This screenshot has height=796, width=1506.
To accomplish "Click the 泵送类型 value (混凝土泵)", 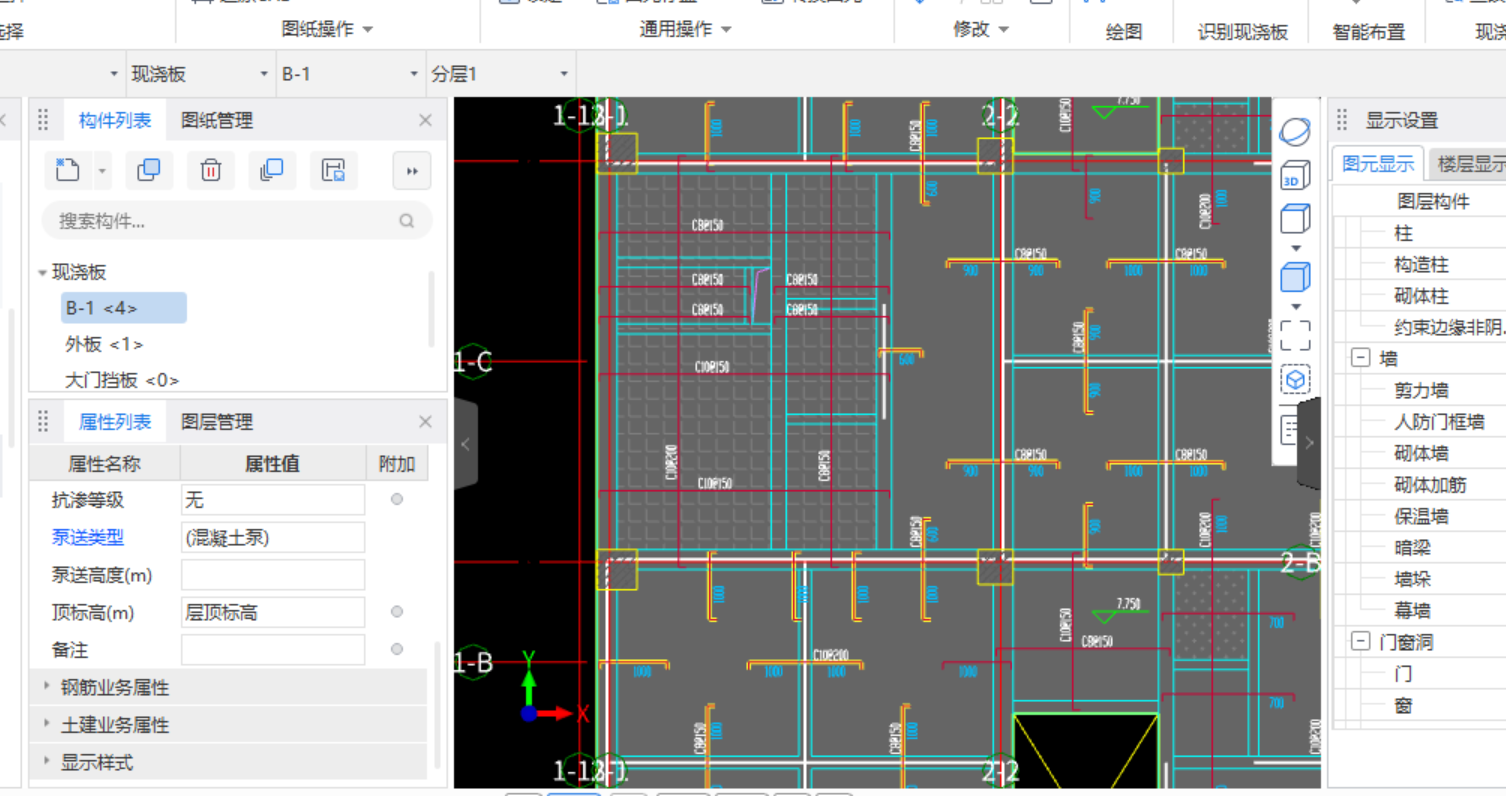I will click(x=273, y=537).
